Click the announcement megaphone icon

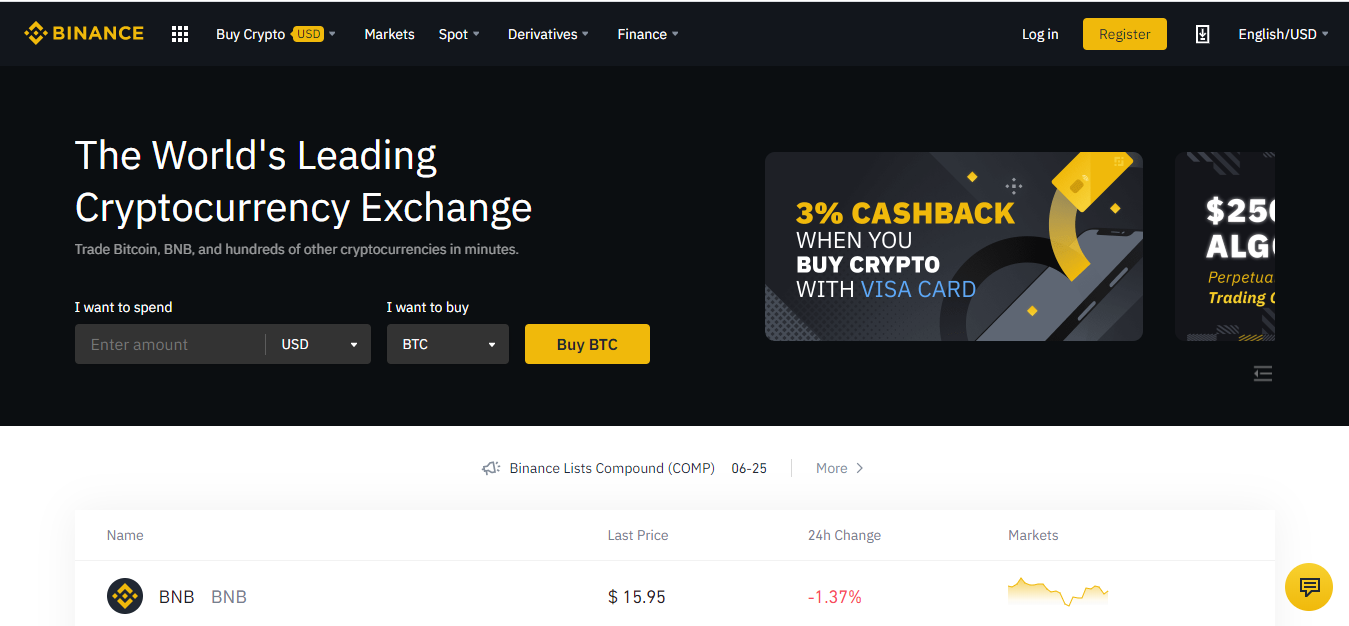point(491,468)
